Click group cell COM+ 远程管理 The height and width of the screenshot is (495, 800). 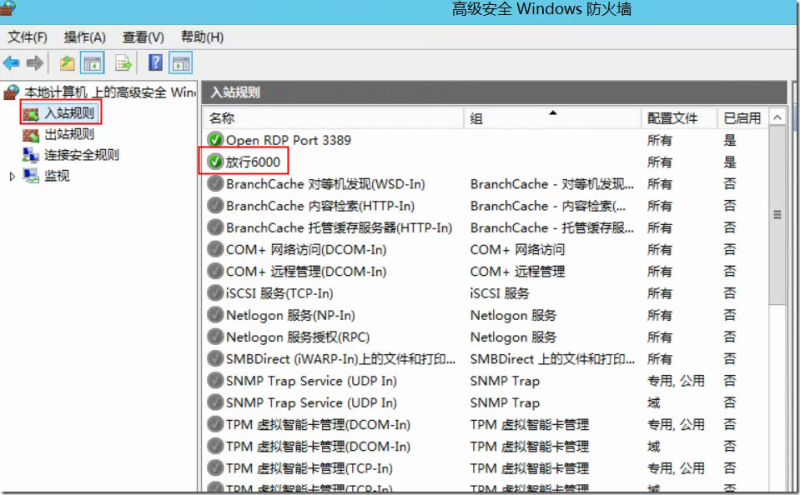517,271
